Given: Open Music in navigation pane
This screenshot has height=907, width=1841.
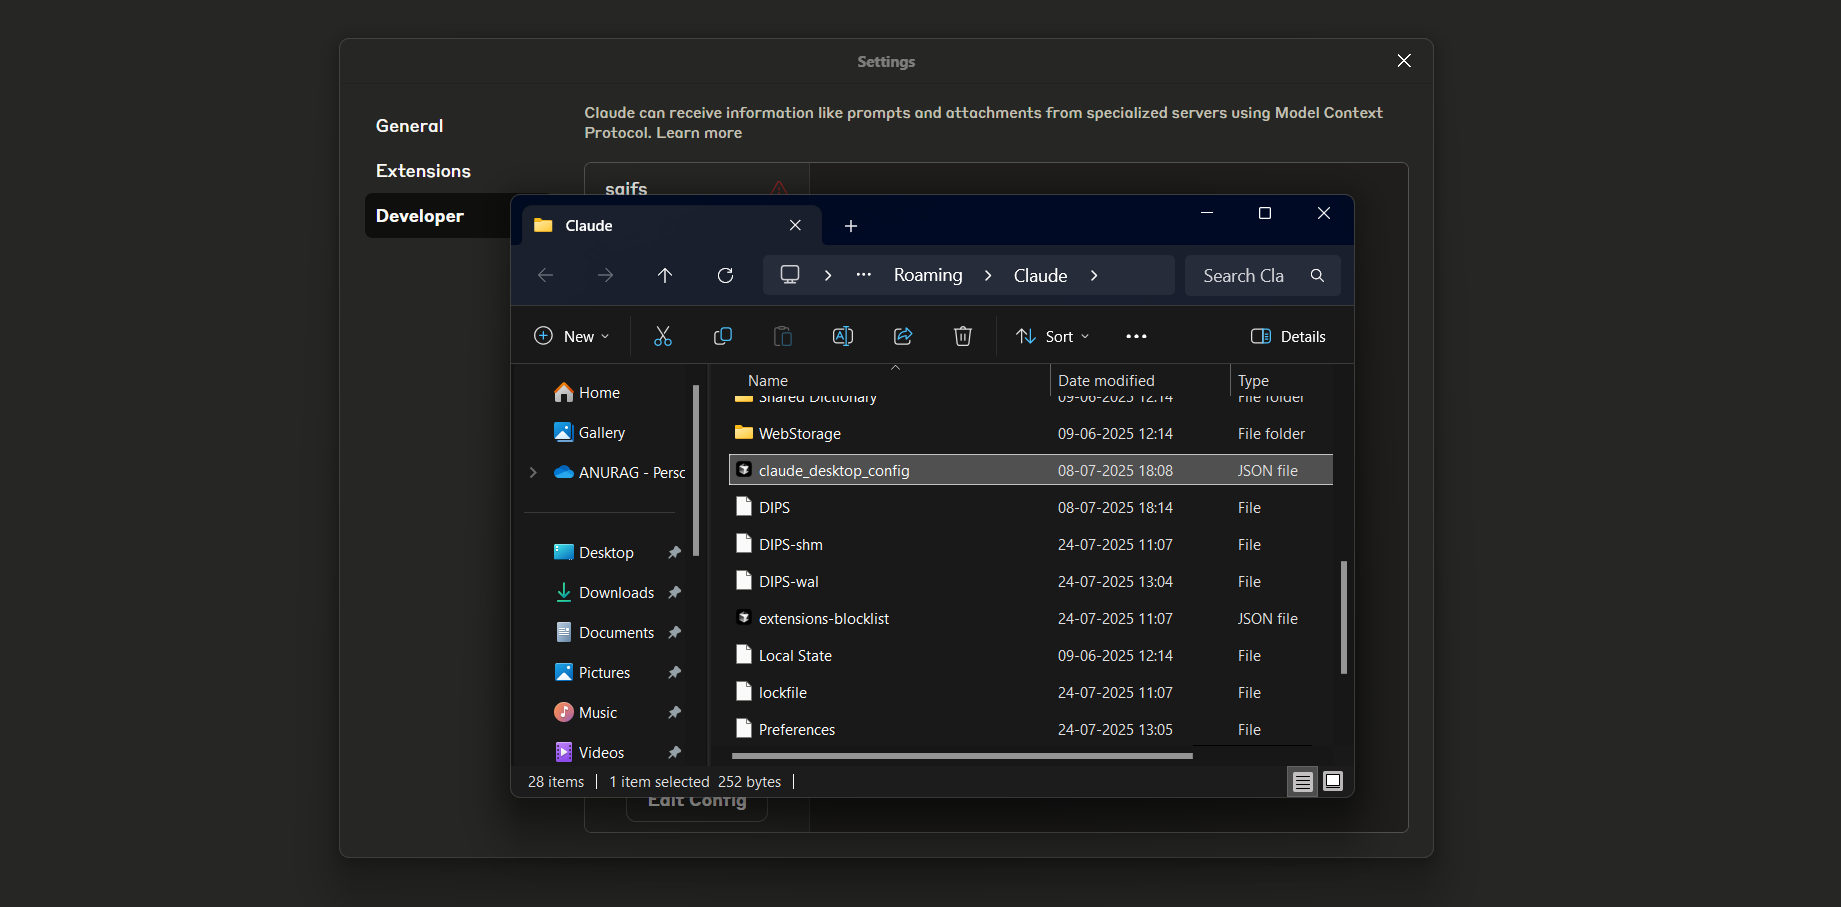Looking at the screenshot, I should [586, 712].
